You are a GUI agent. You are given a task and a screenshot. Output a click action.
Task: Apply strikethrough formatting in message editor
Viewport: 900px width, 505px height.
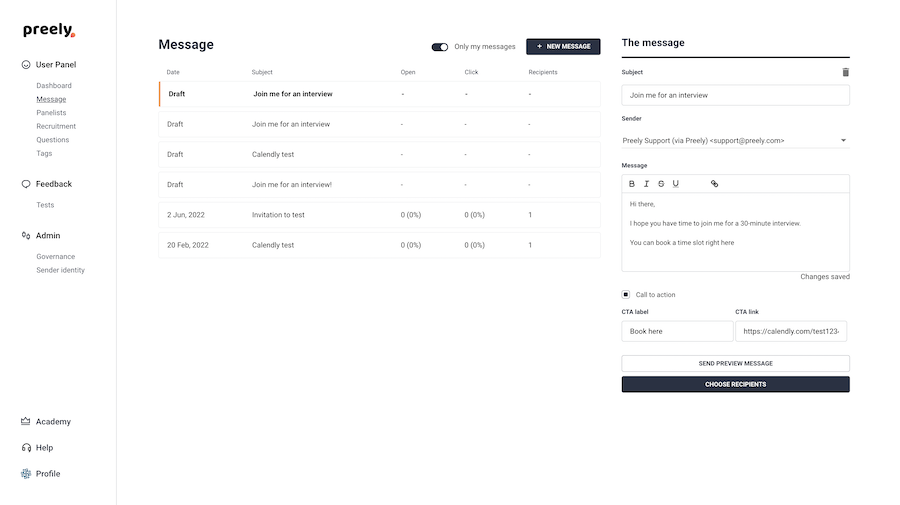[x=661, y=184]
